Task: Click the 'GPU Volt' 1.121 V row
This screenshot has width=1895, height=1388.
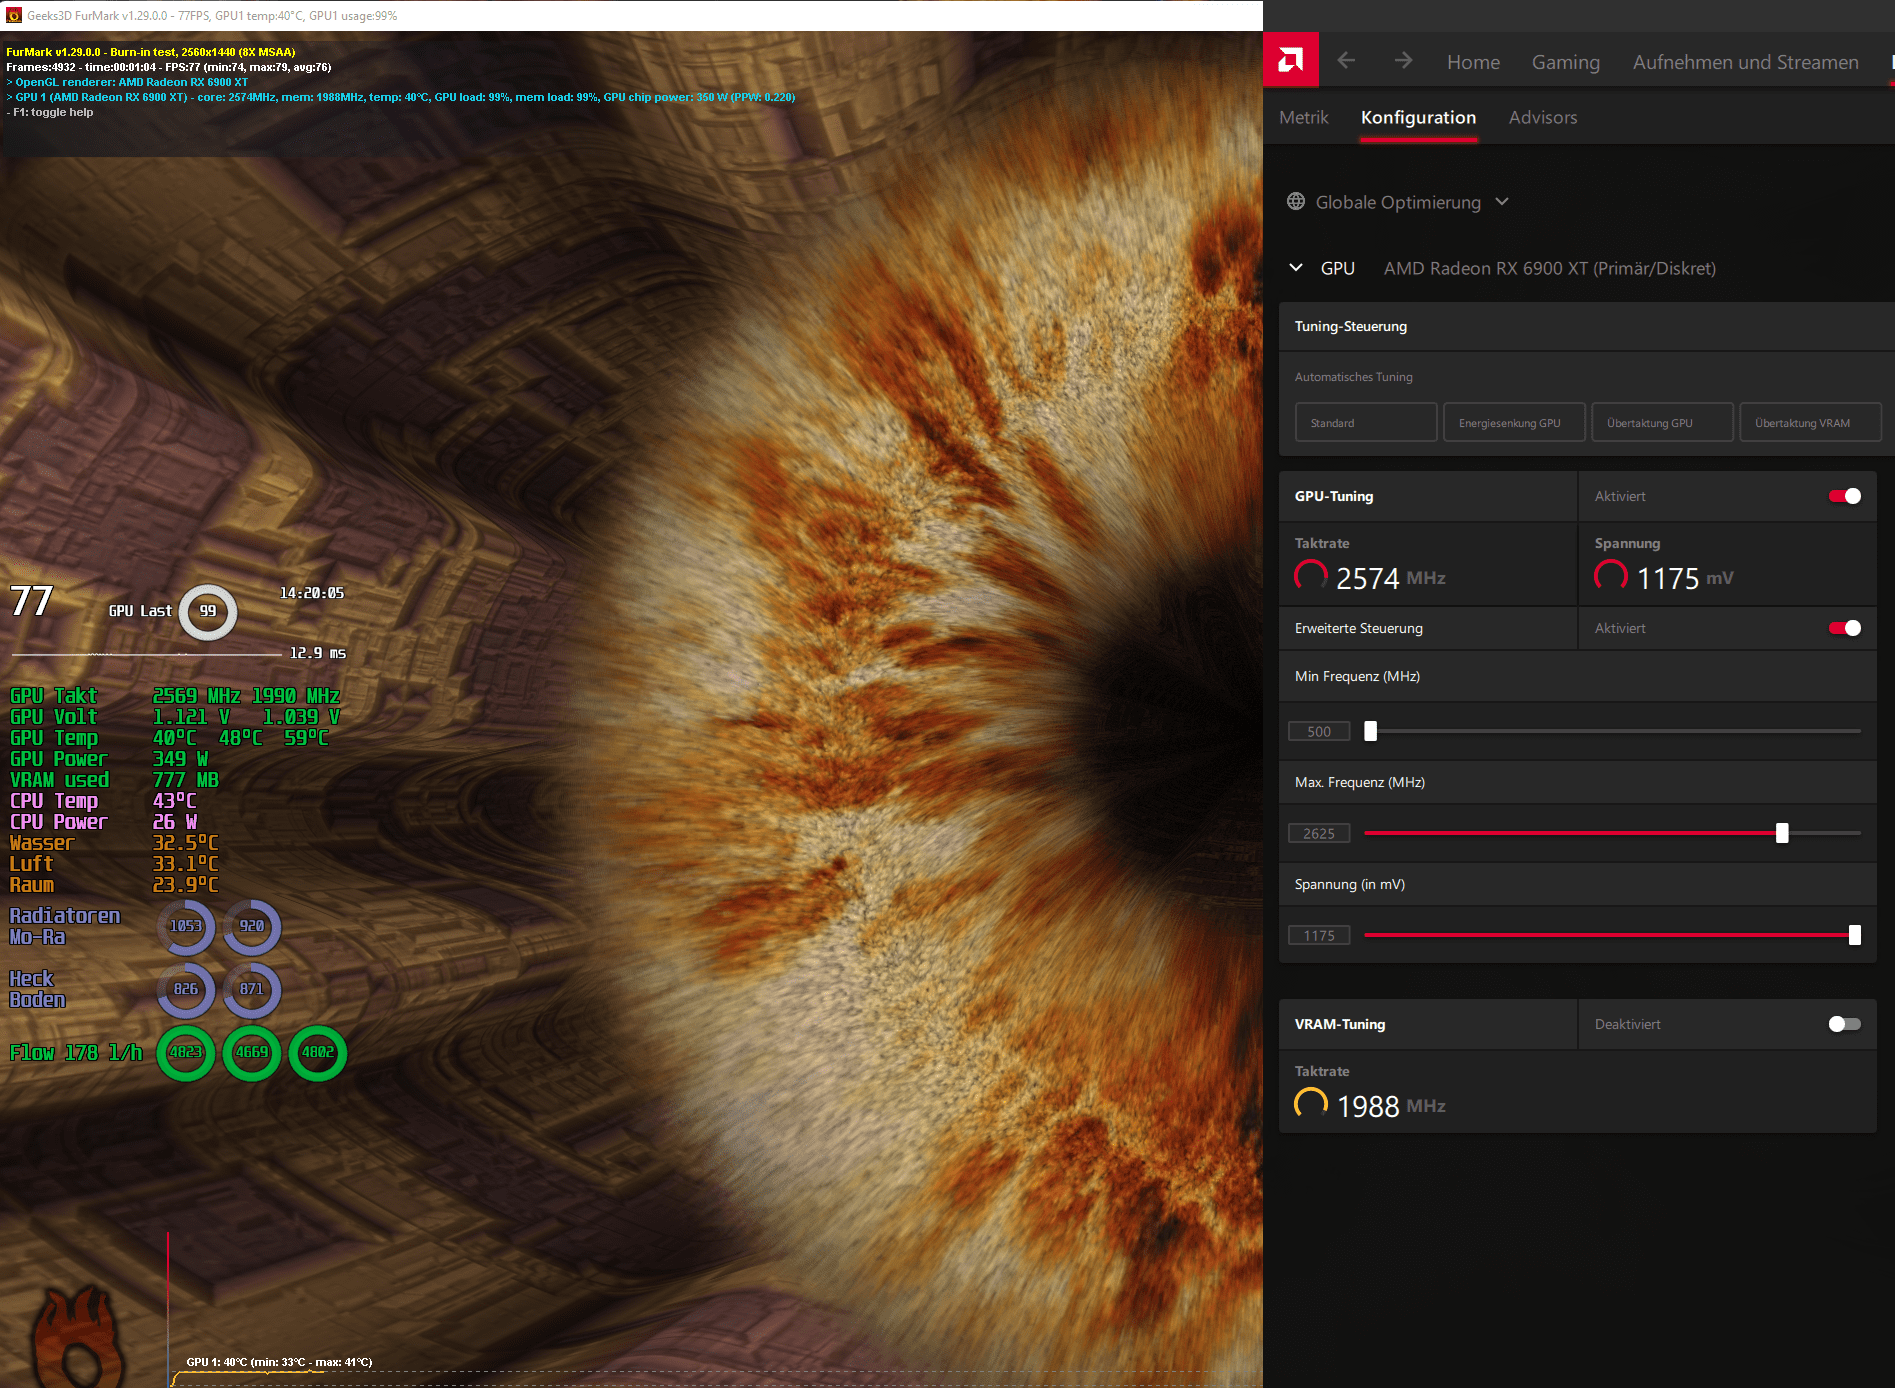Action: click(x=175, y=716)
